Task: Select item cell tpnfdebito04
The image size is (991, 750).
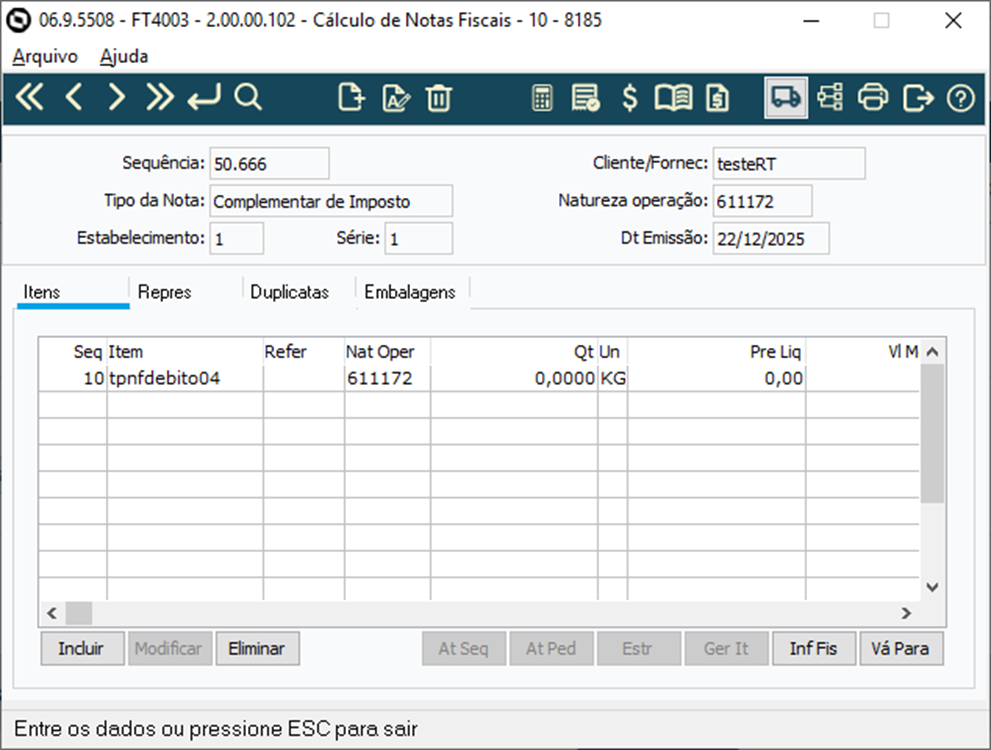Action: 185,378
